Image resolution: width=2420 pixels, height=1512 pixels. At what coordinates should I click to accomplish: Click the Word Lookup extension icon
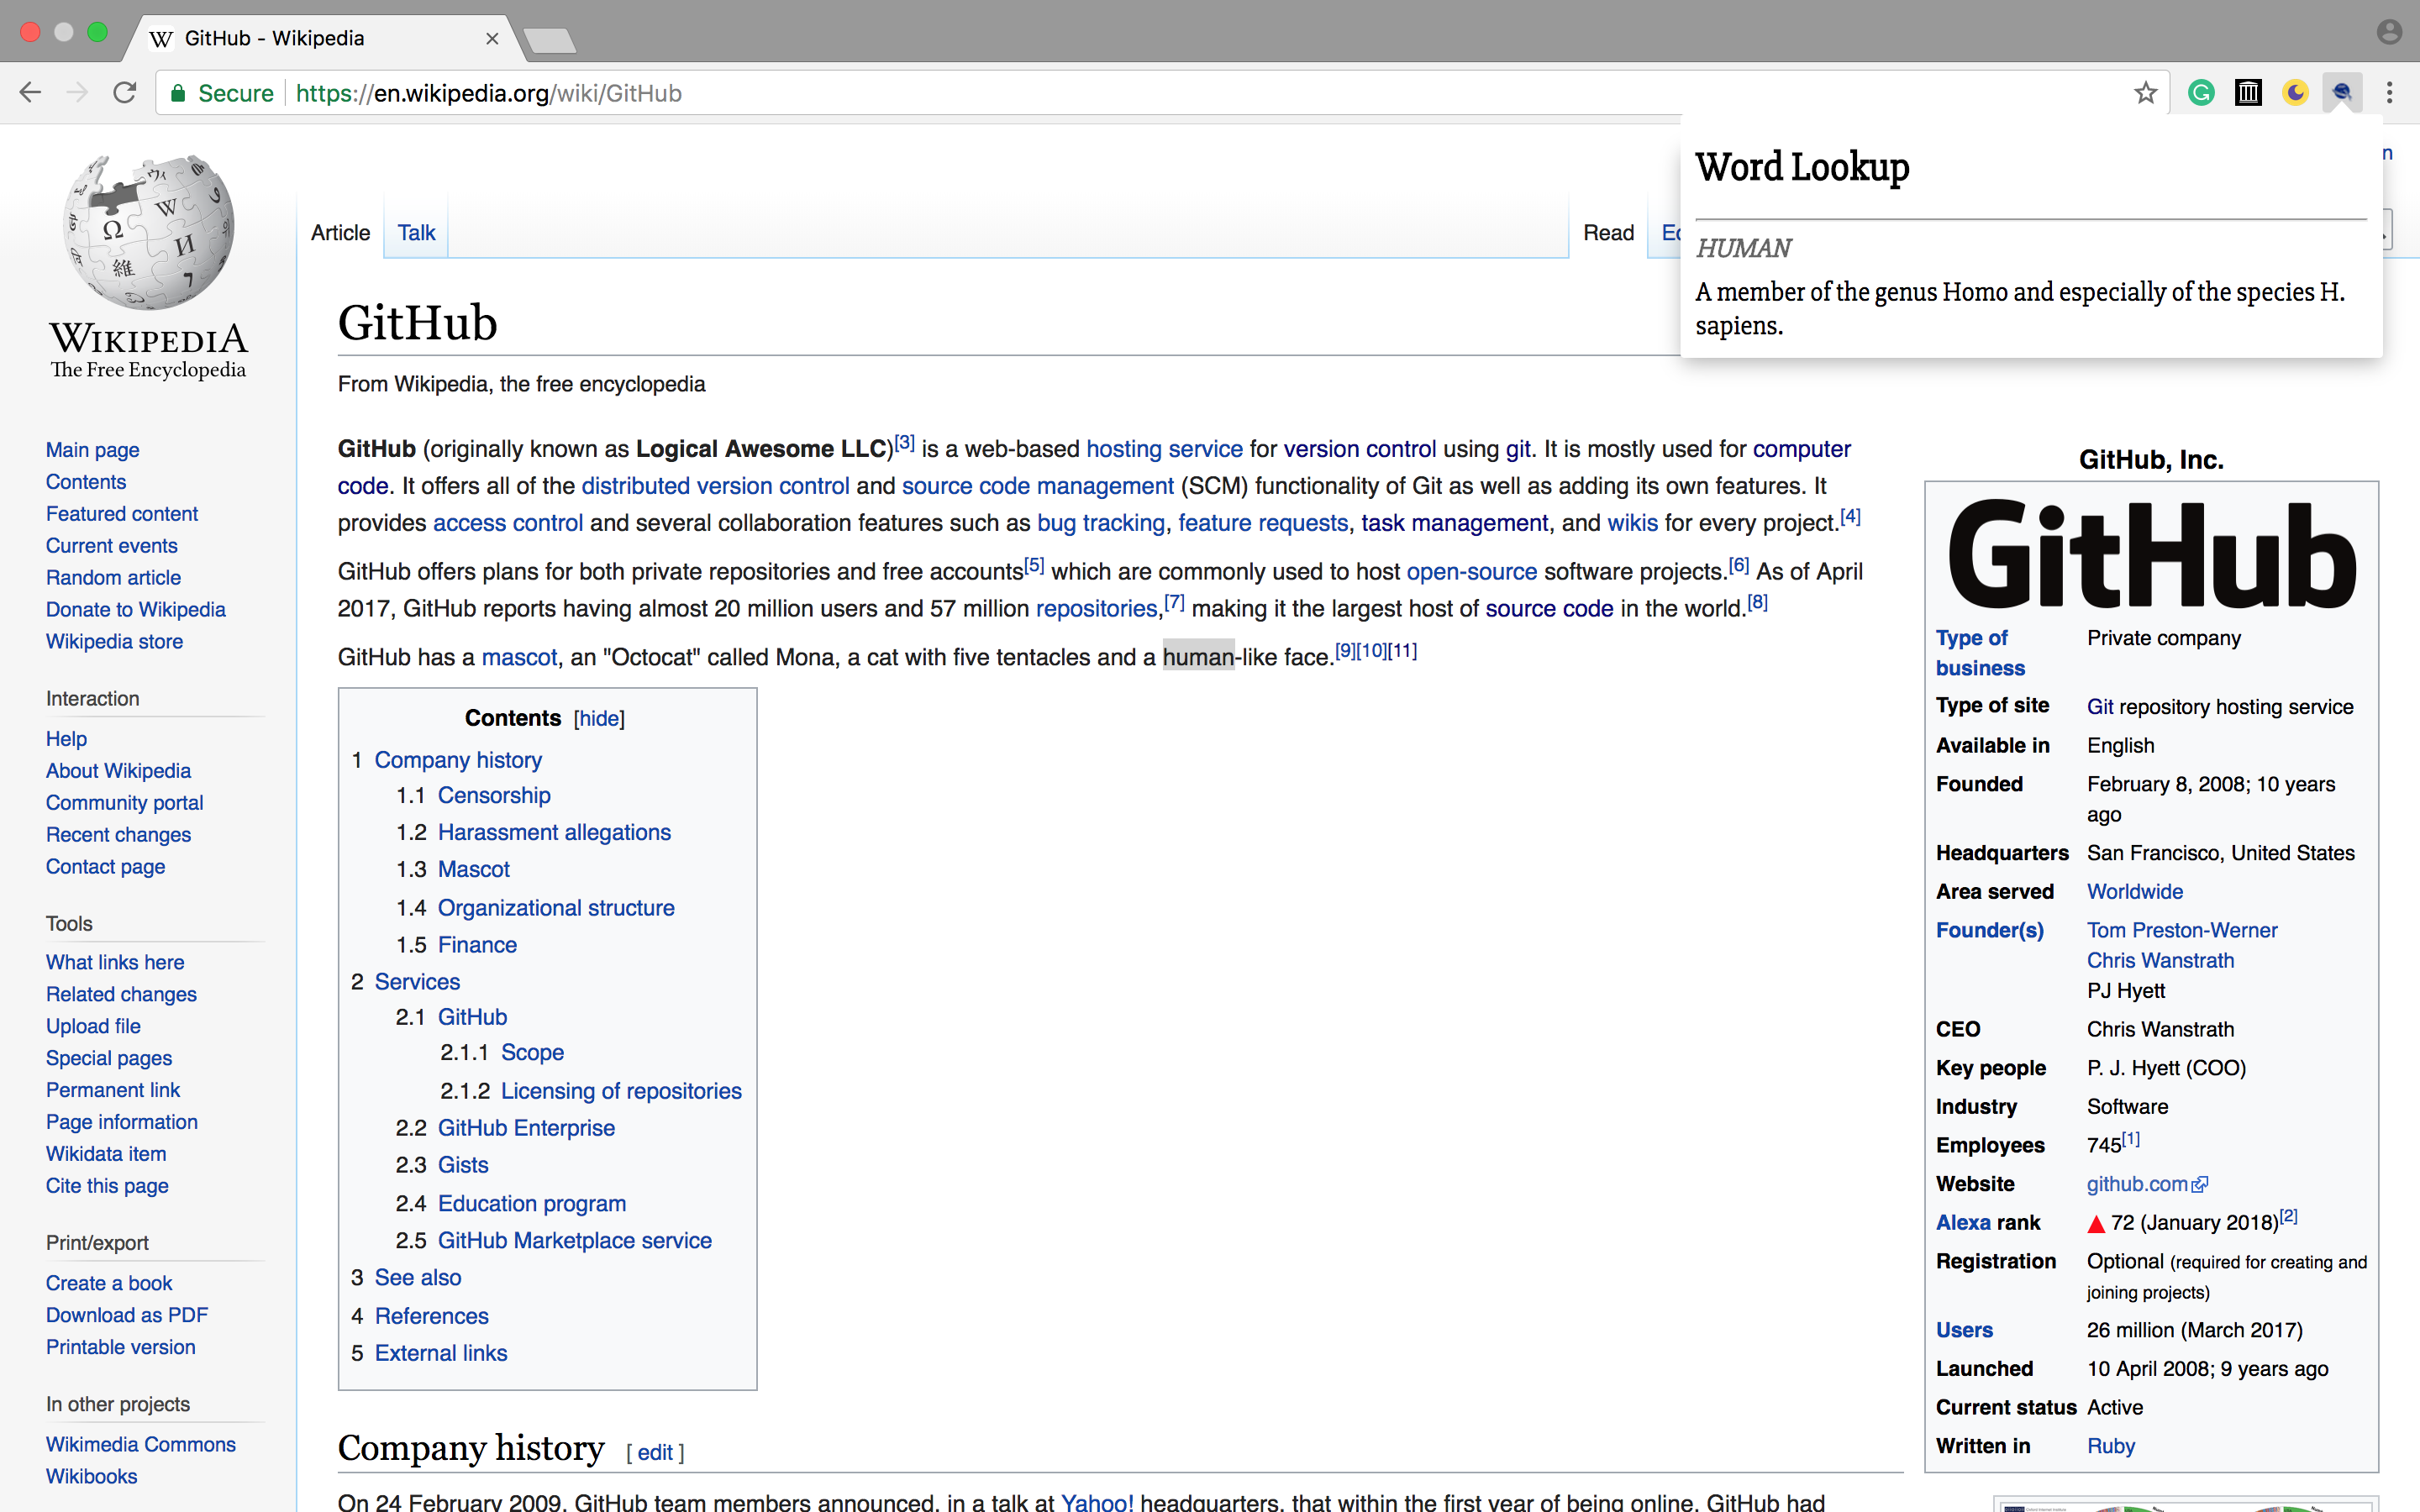click(x=2341, y=93)
